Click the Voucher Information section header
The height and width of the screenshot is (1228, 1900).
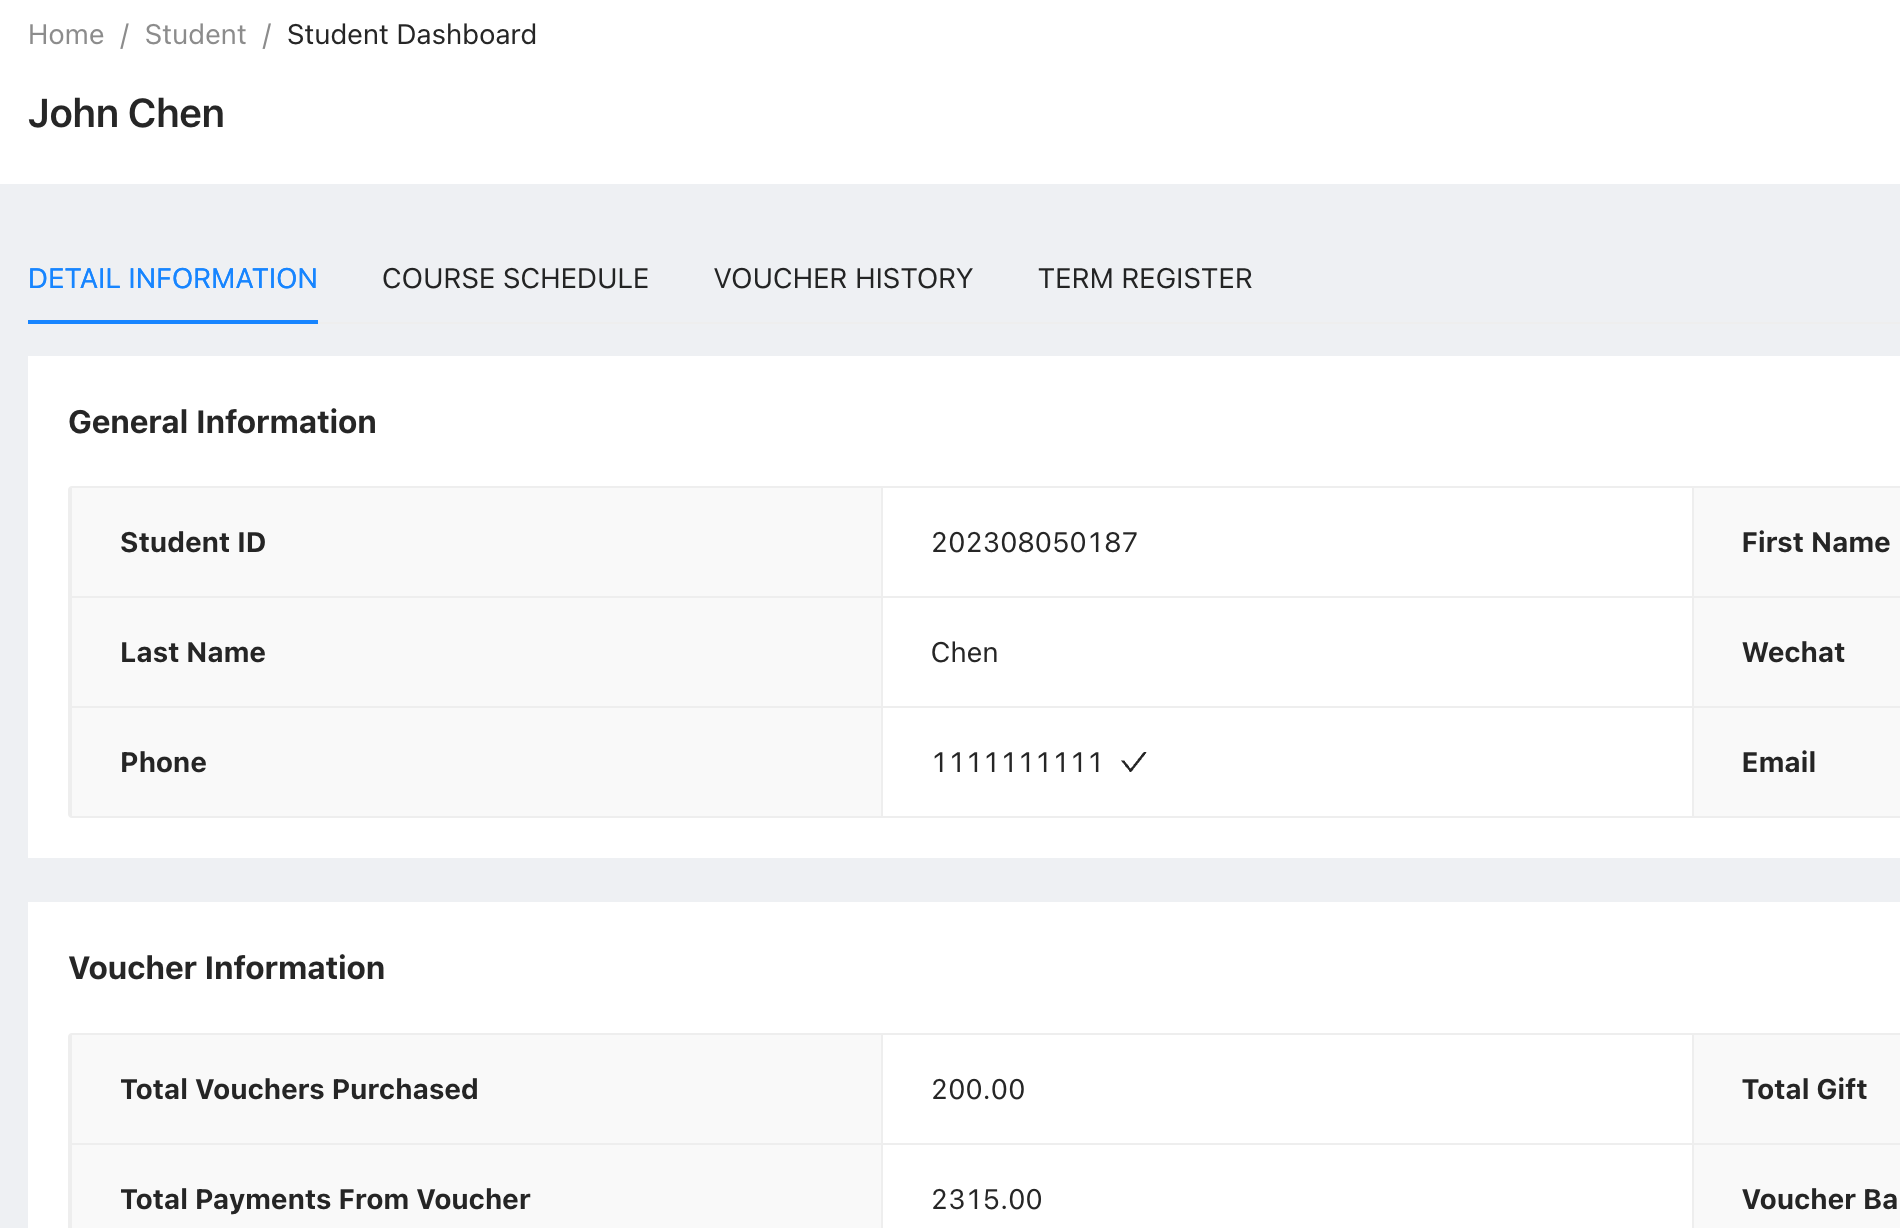[226, 967]
